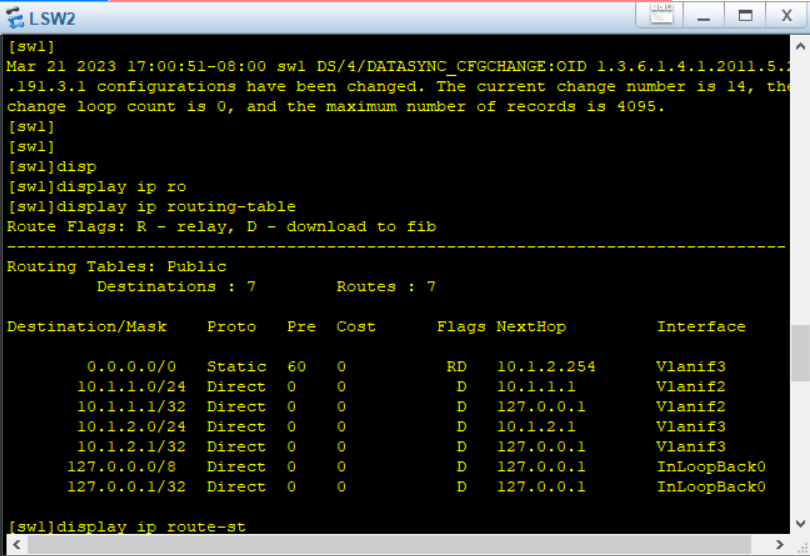The image size is (810, 556).
Task: Click the vertical scrollbar up arrow
Action: 800,46
